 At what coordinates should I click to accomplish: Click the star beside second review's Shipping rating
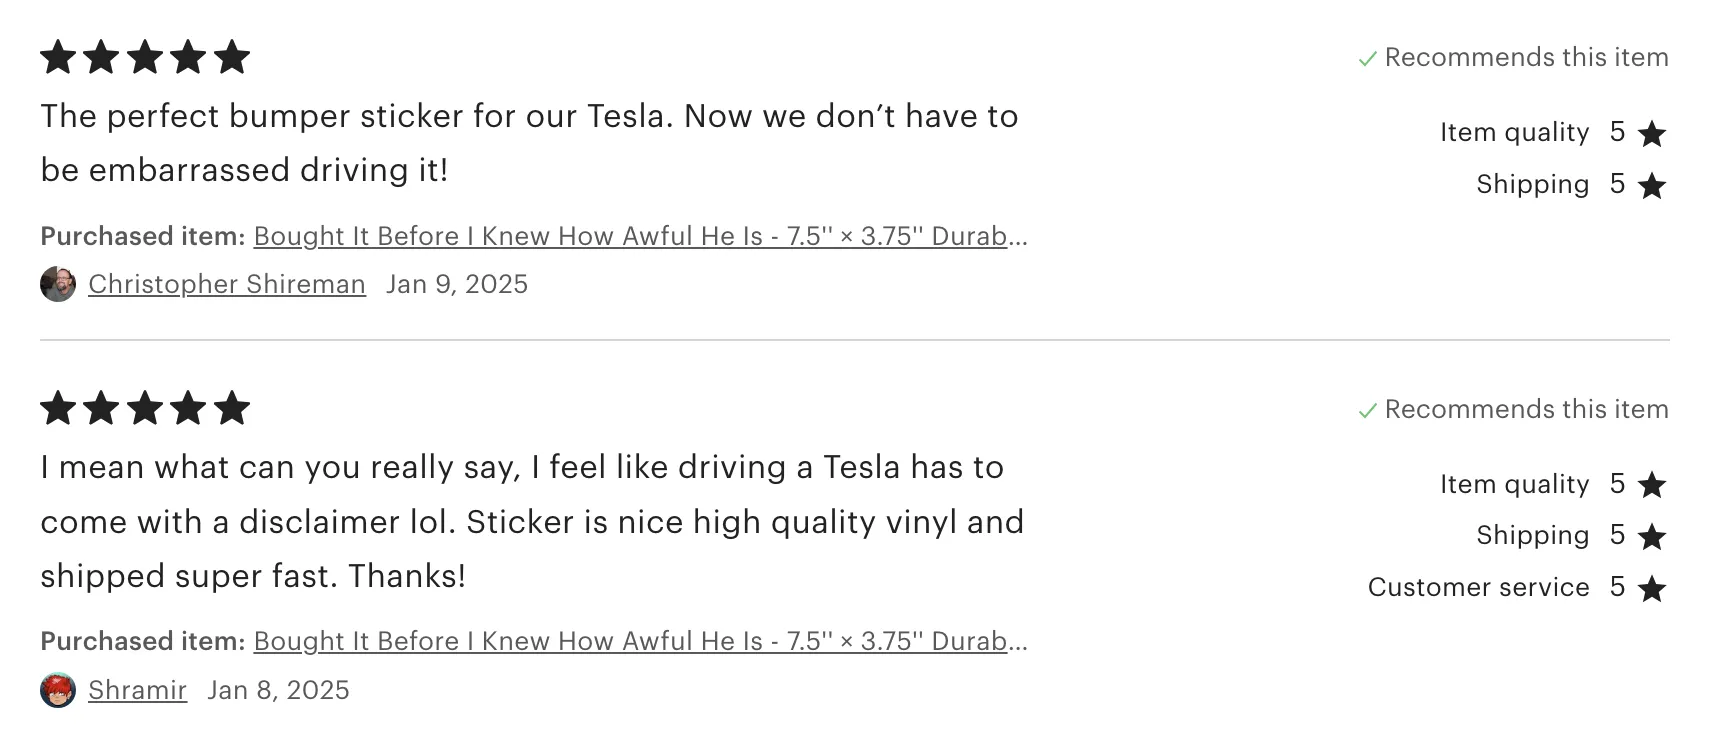tap(1652, 536)
